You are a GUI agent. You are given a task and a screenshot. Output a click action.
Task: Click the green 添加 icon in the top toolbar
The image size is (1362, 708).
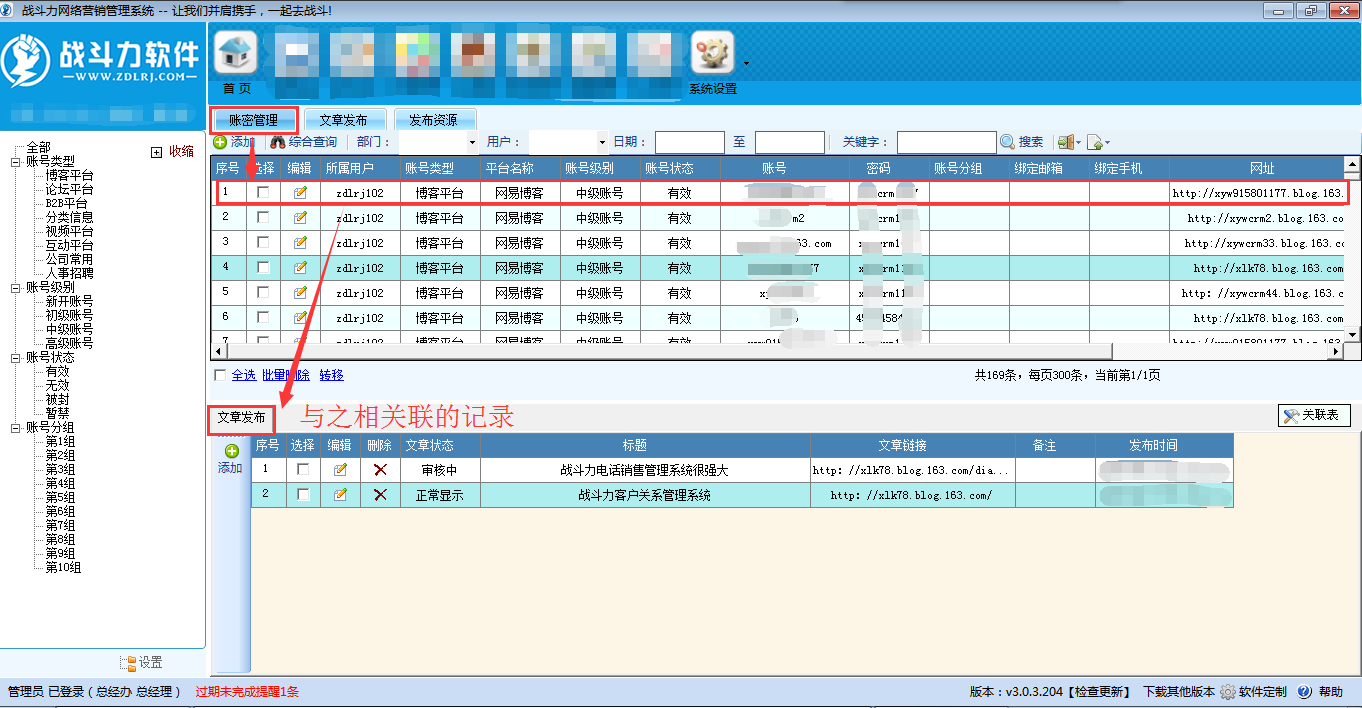(x=220, y=142)
